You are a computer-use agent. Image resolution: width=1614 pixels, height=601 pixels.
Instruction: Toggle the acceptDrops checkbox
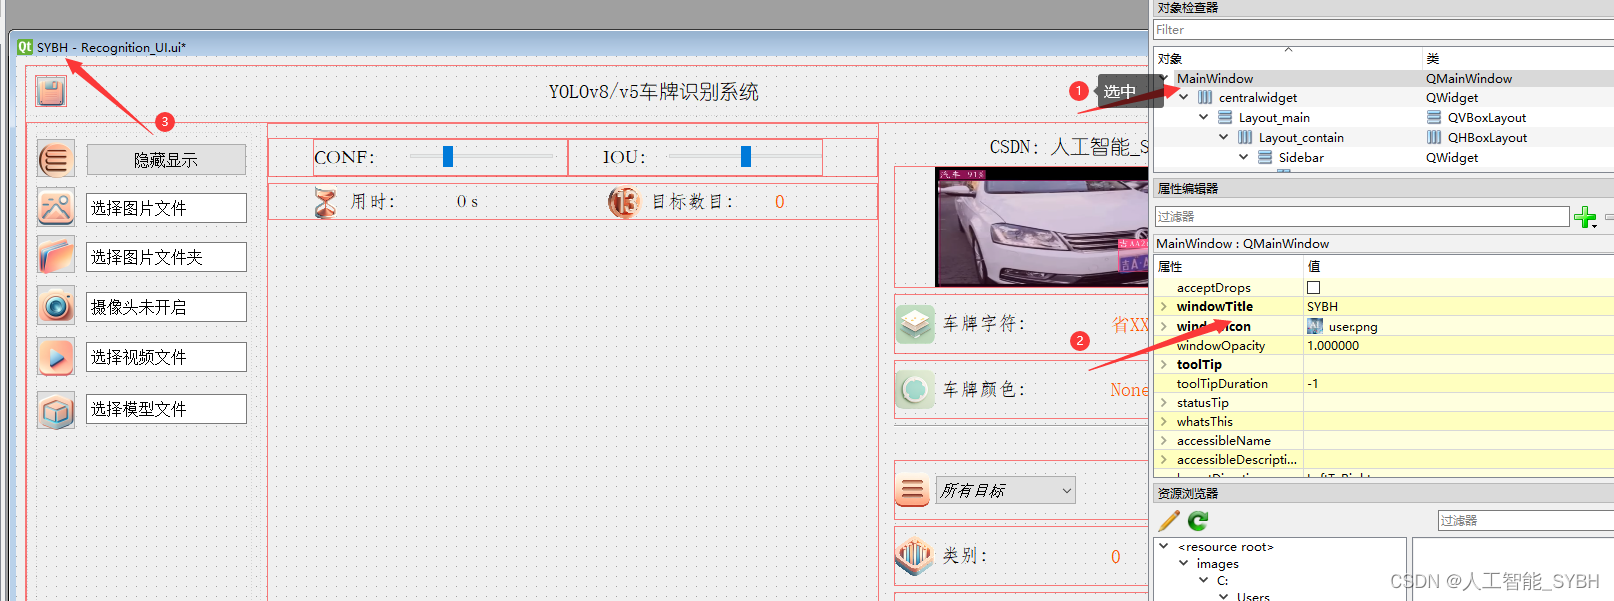(x=1314, y=288)
